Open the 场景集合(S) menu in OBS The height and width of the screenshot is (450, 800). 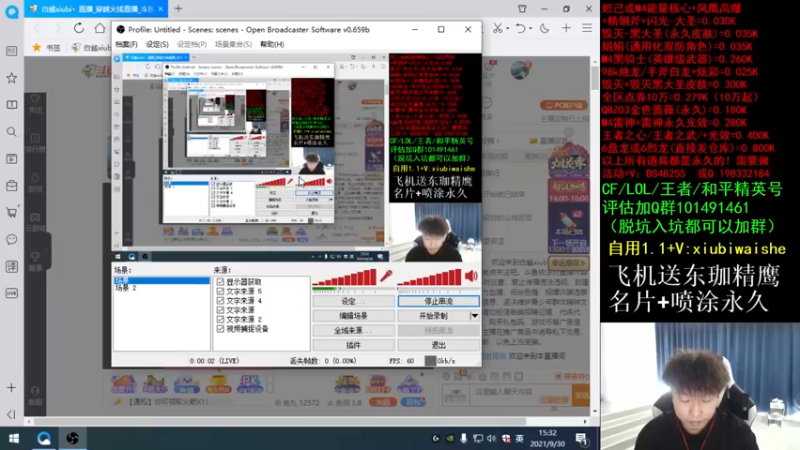(233, 44)
